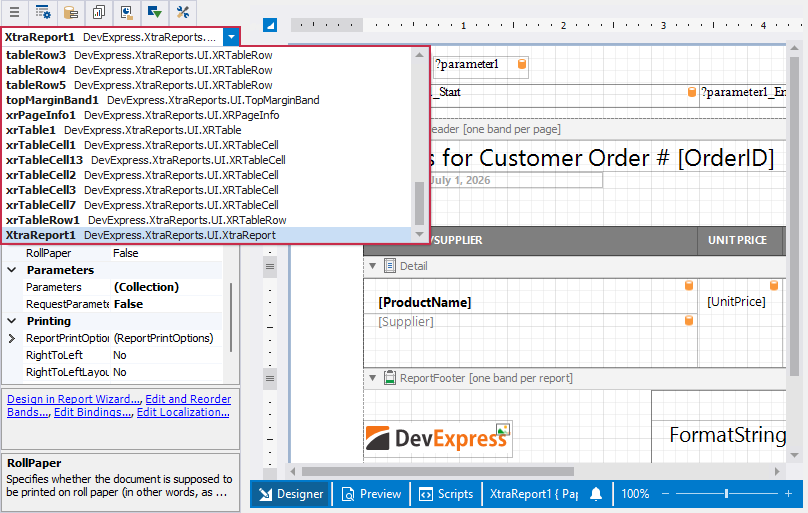This screenshot has width=808, height=513.
Task: Collapse the Printing property category
Action: [x=12, y=321]
